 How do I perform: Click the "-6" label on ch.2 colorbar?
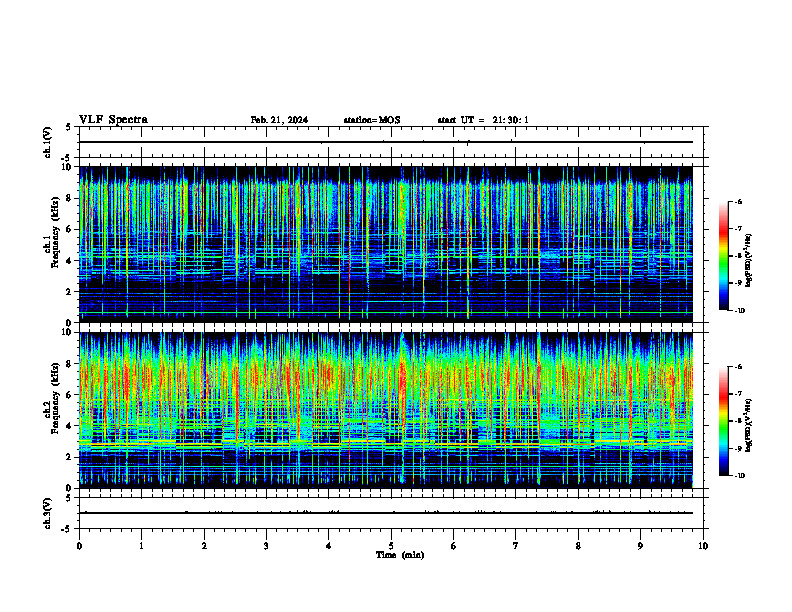(x=739, y=367)
